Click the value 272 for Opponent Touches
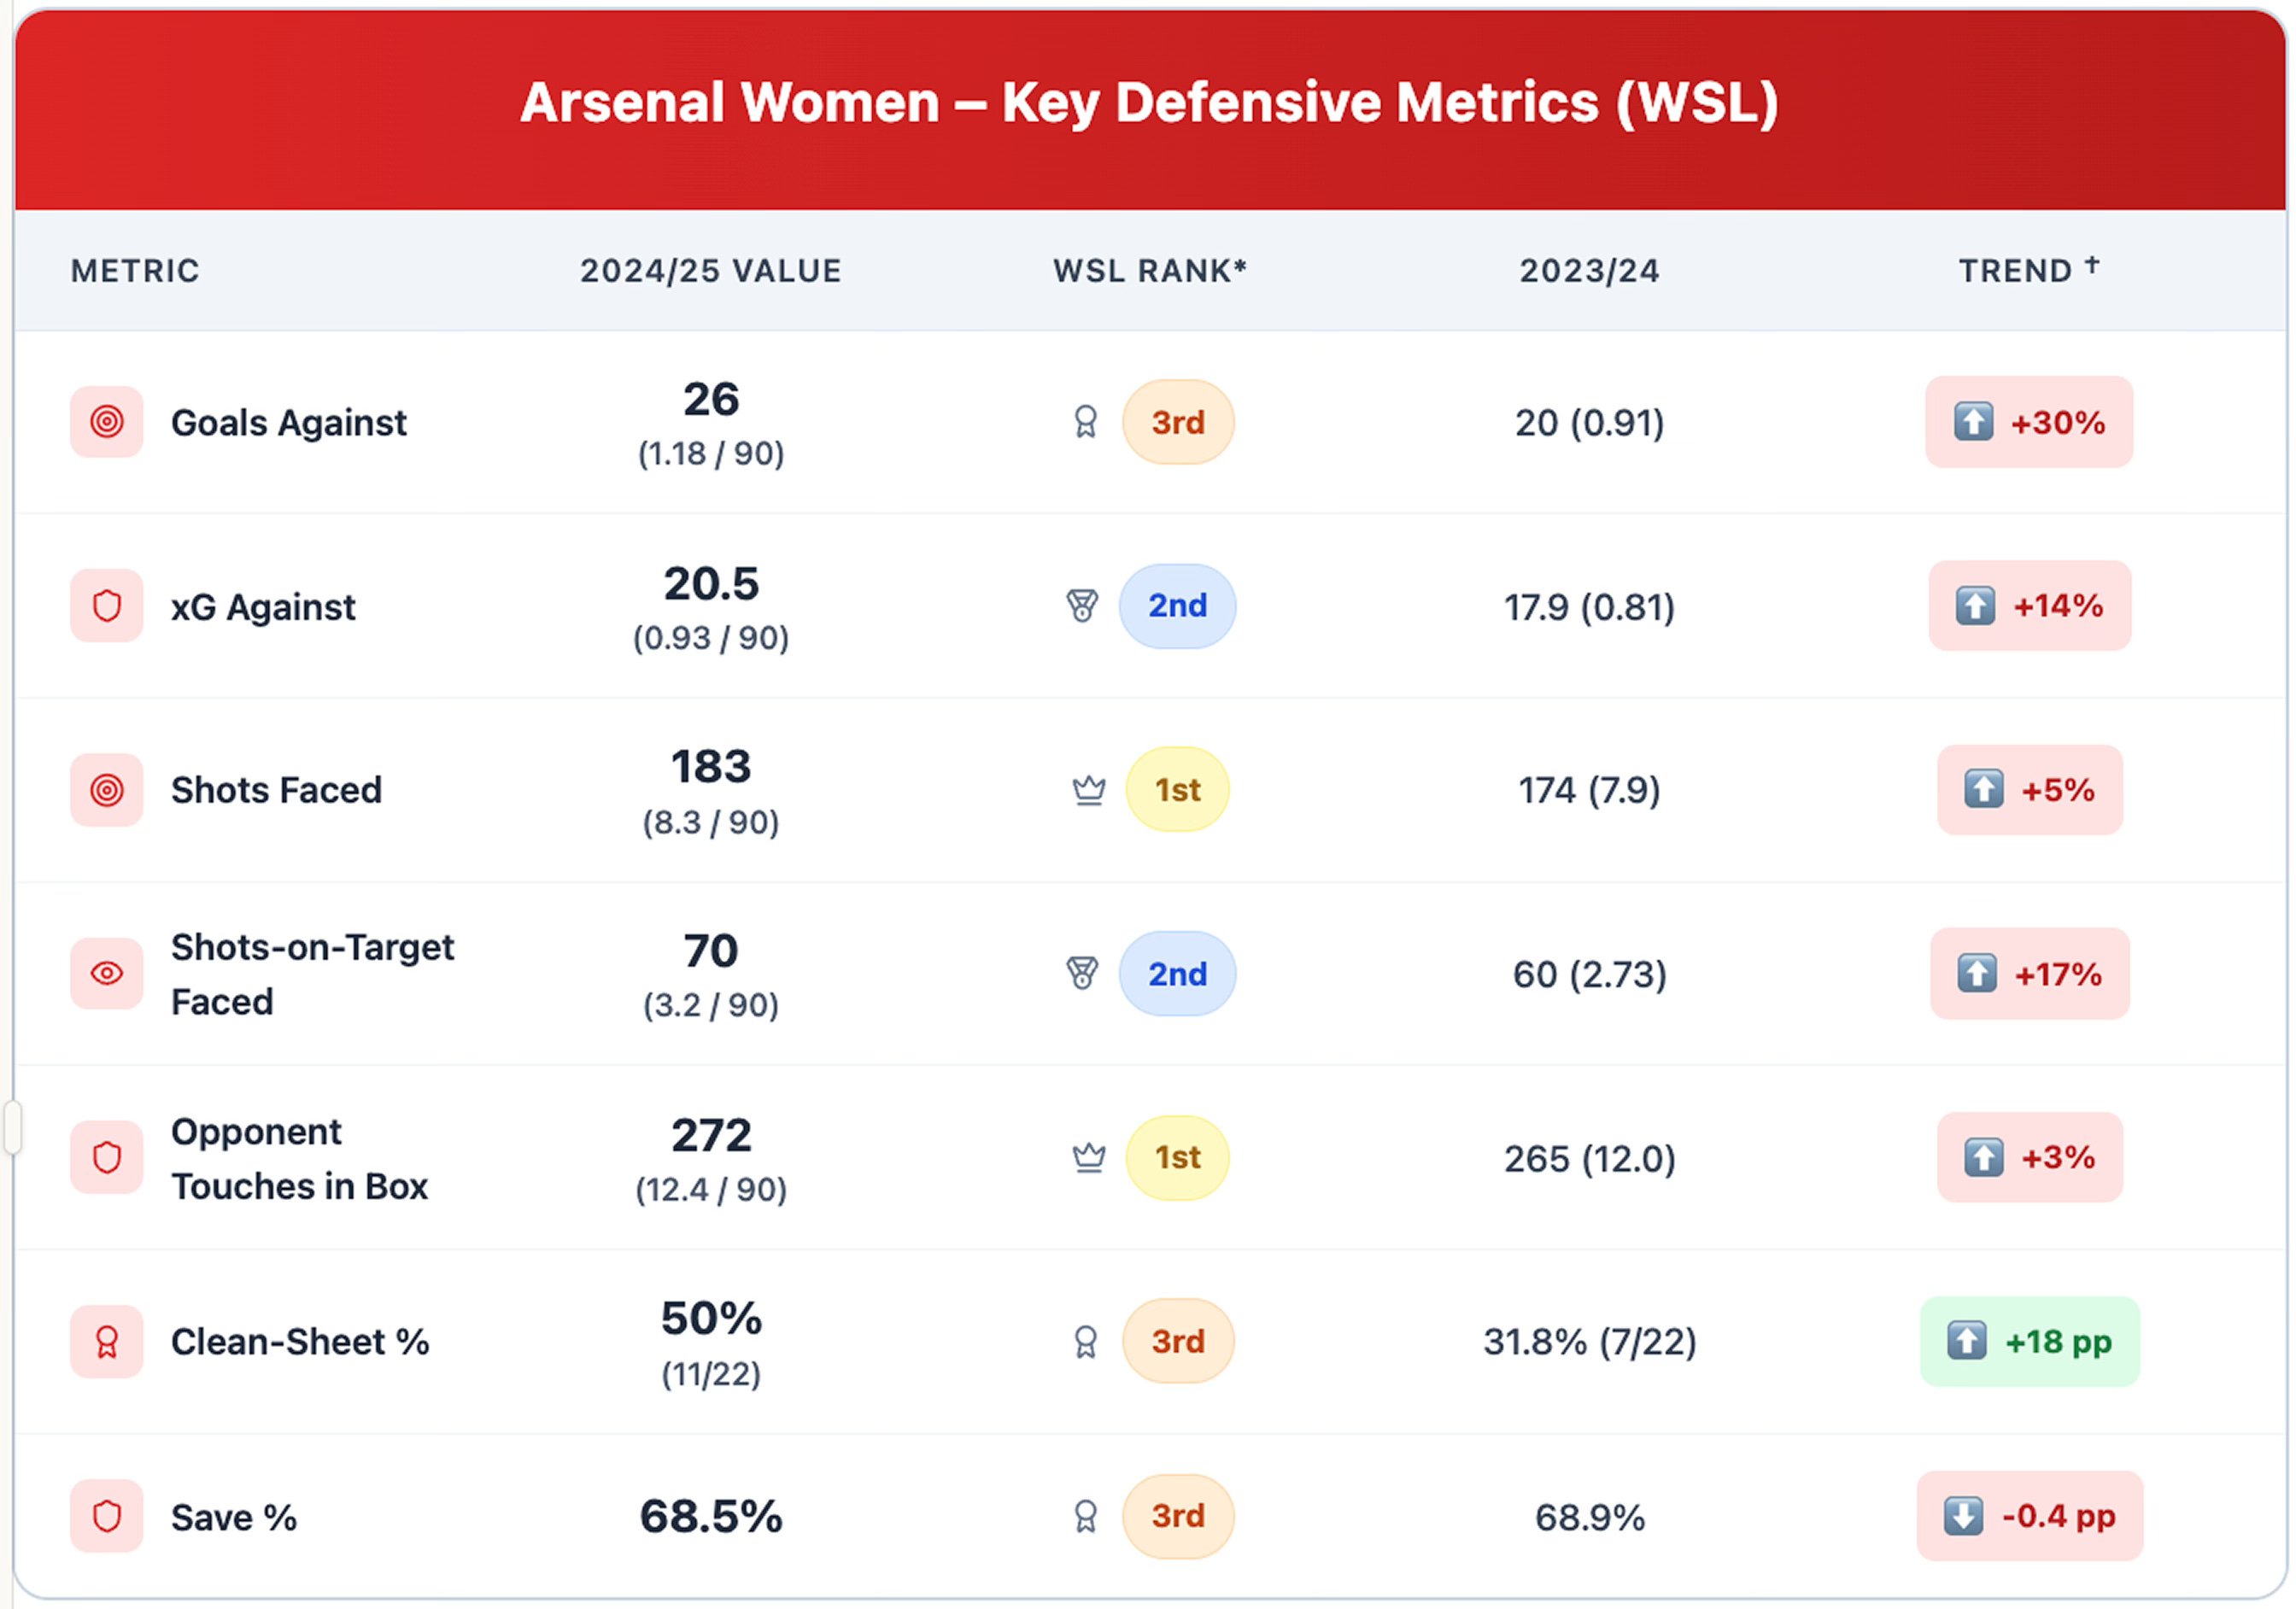The width and height of the screenshot is (2296, 1609). coord(712,1135)
